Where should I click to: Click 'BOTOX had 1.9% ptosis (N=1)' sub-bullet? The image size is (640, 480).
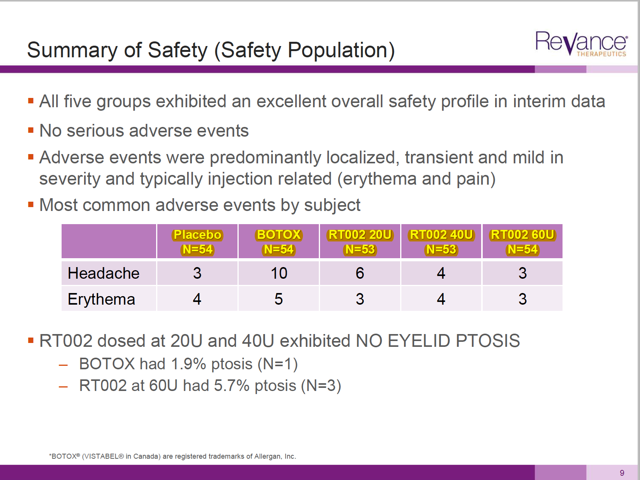pos(188,364)
